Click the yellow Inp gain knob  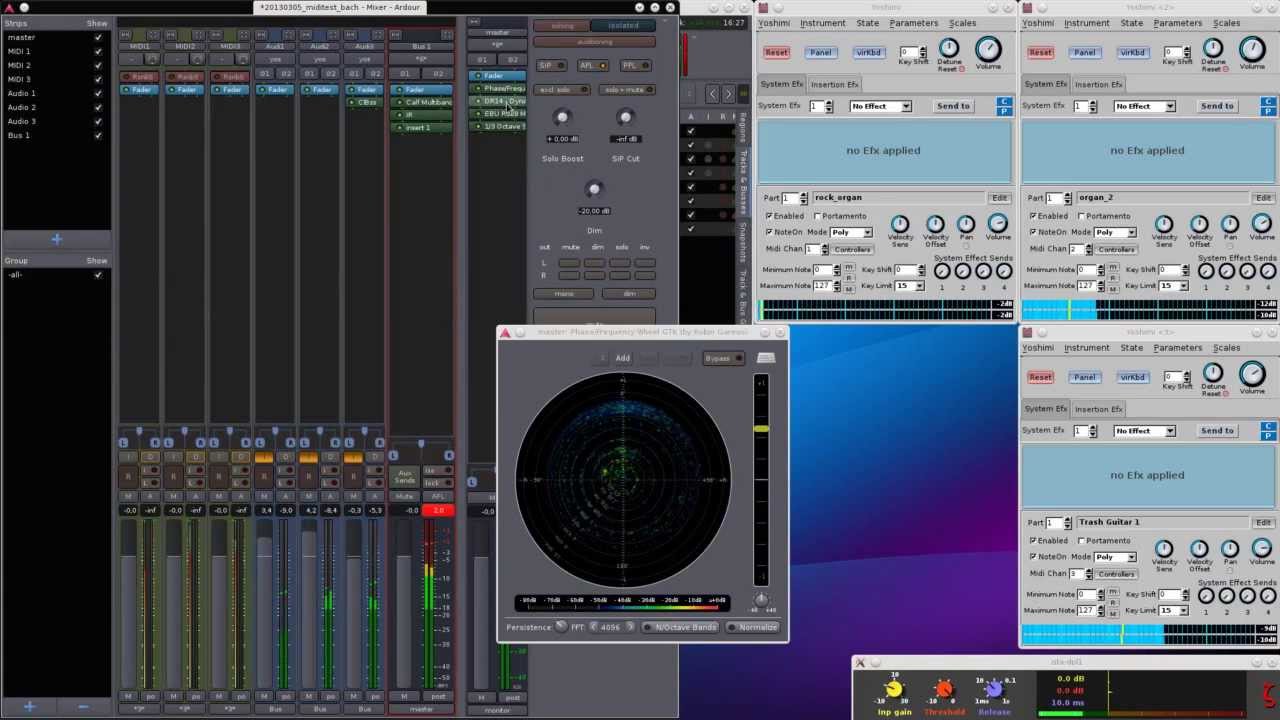pos(894,689)
